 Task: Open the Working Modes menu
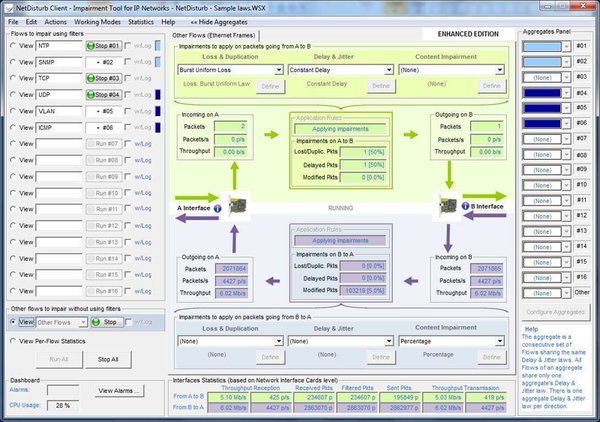pyautogui.click(x=97, y=22)
